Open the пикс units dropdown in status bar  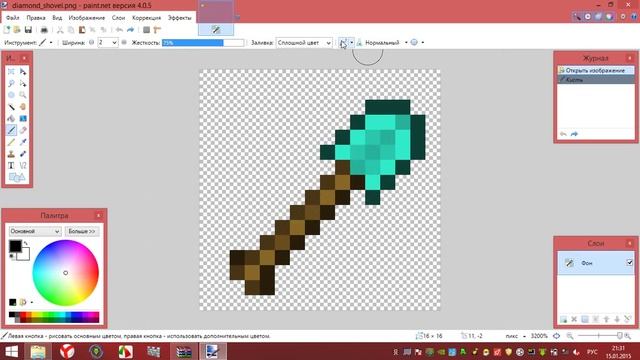pyautogui.click(x=524, y=336)
